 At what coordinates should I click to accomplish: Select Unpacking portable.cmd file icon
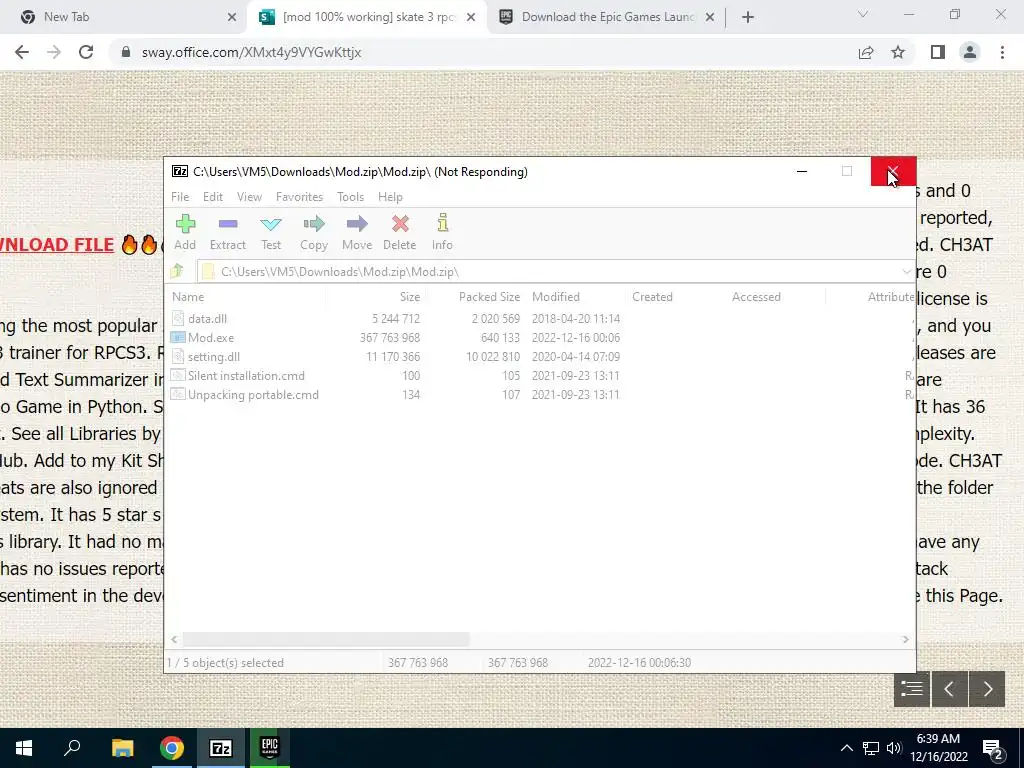[x=178, y=394]
